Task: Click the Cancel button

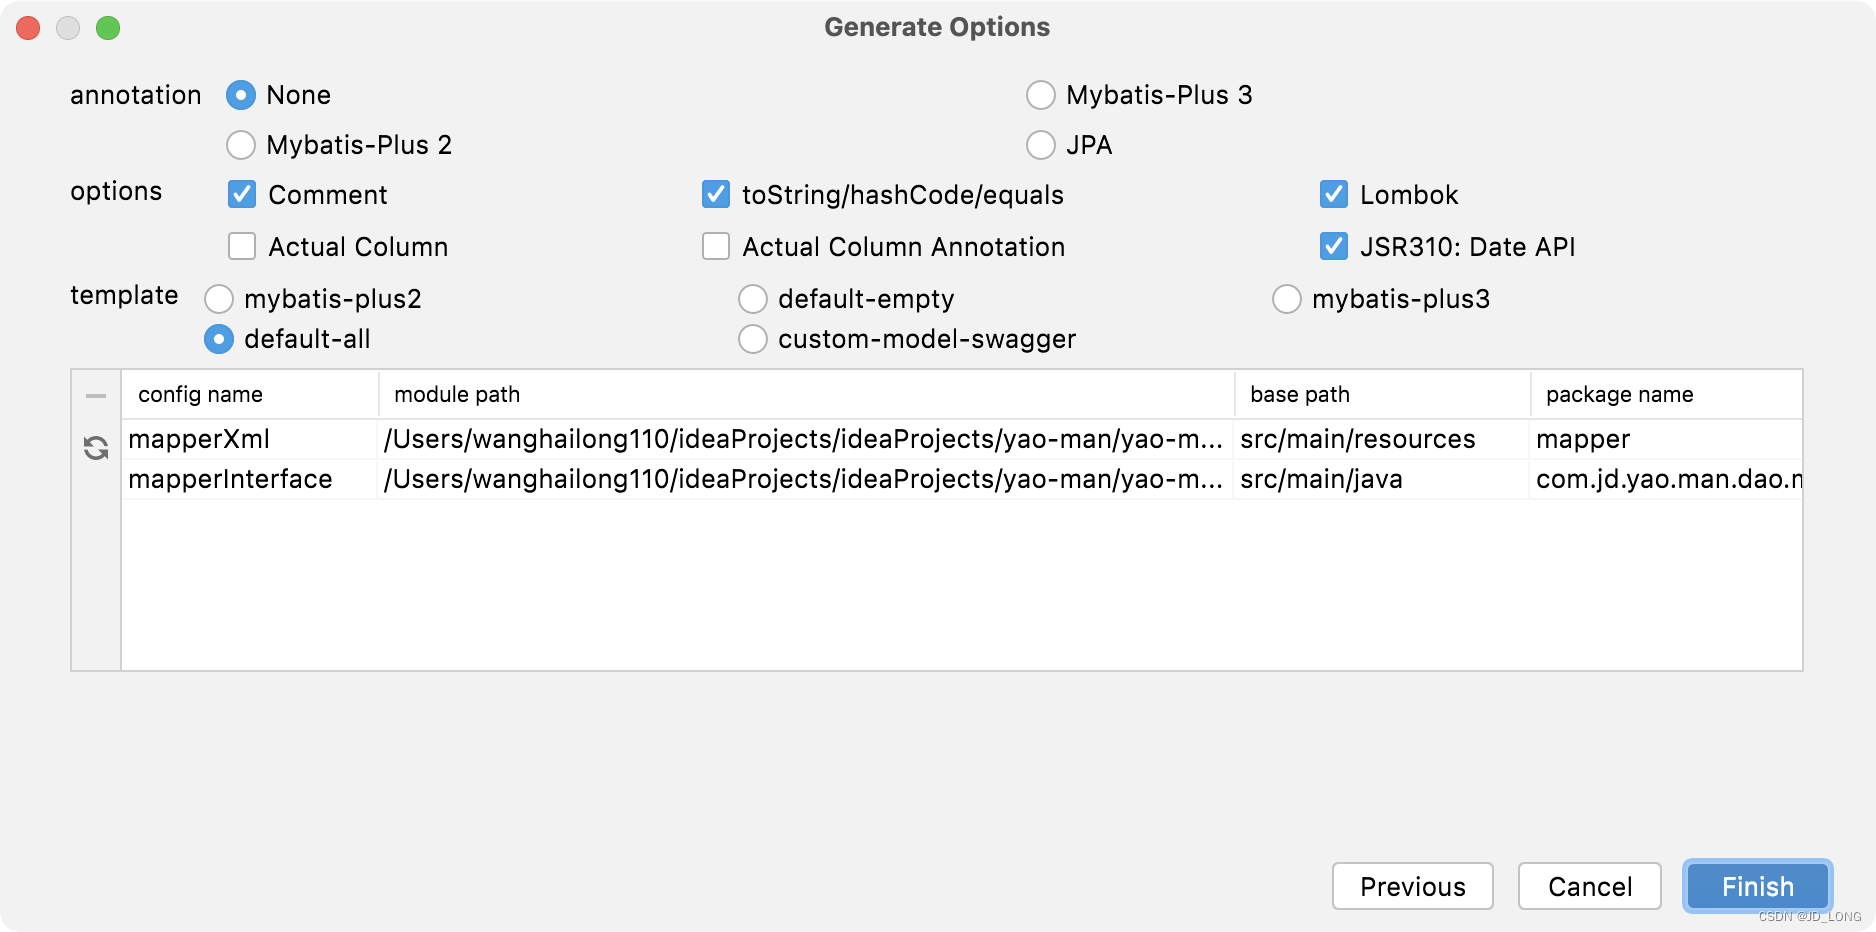Action: coord(1589,886)
